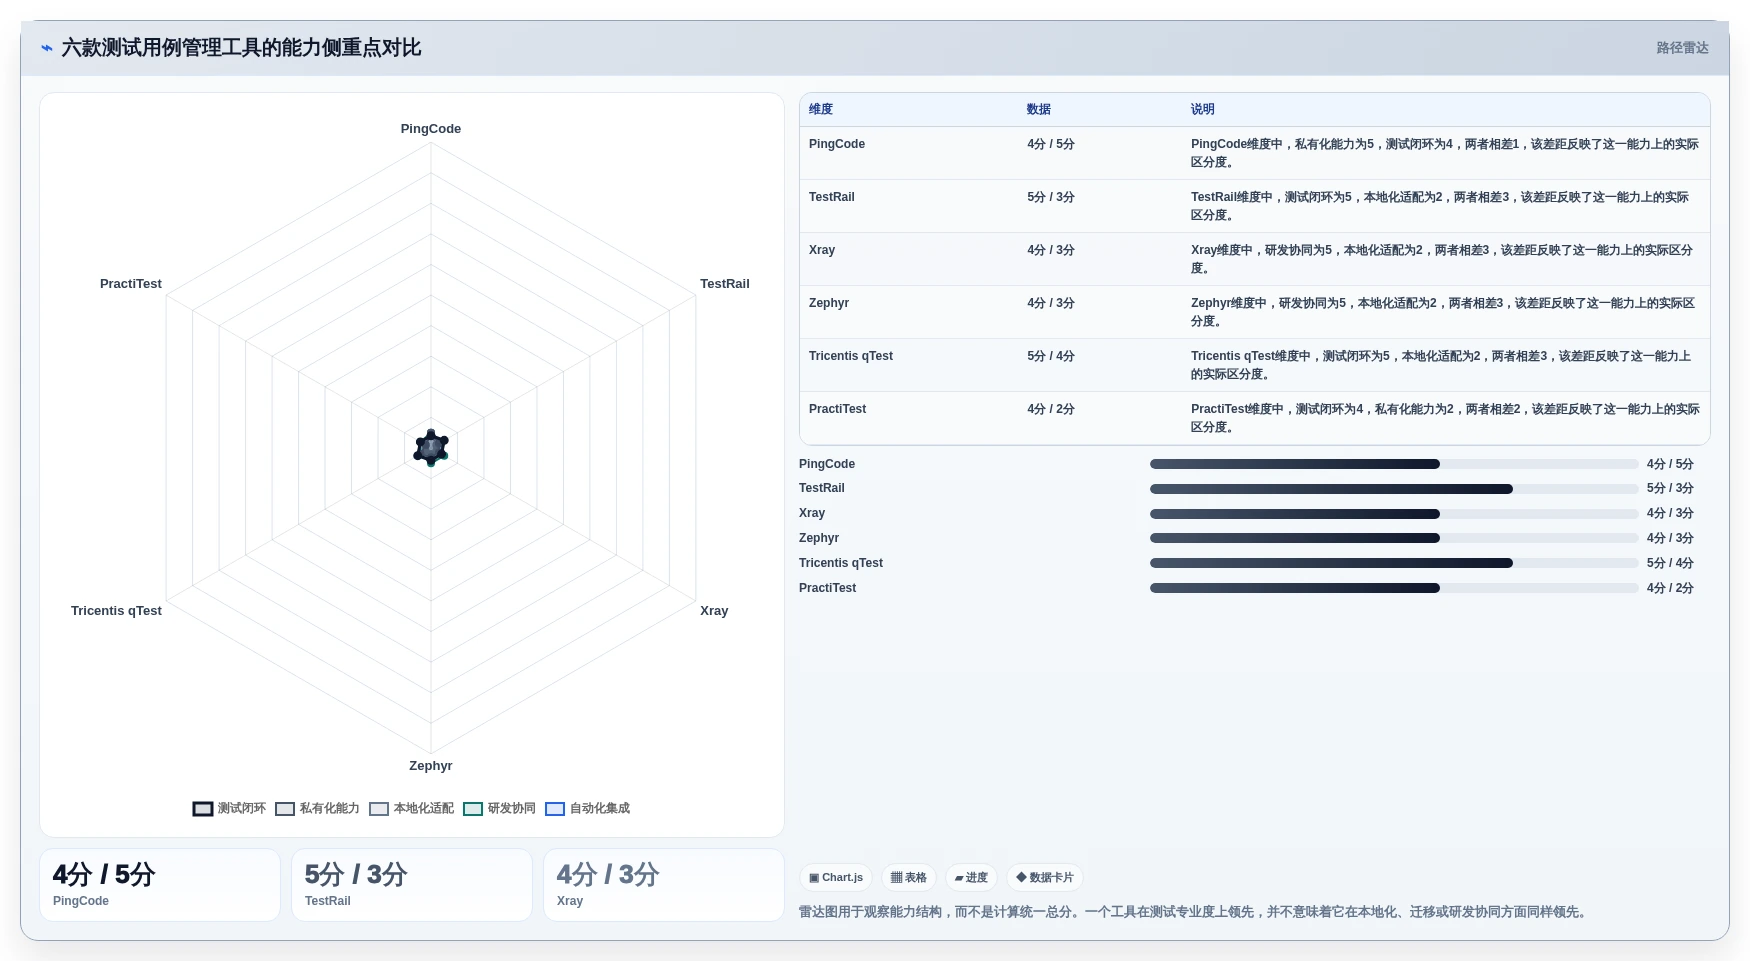1750x961 pixels.
Task: Click the page title 六款测试用例管理工具
Action: (241, 48)
